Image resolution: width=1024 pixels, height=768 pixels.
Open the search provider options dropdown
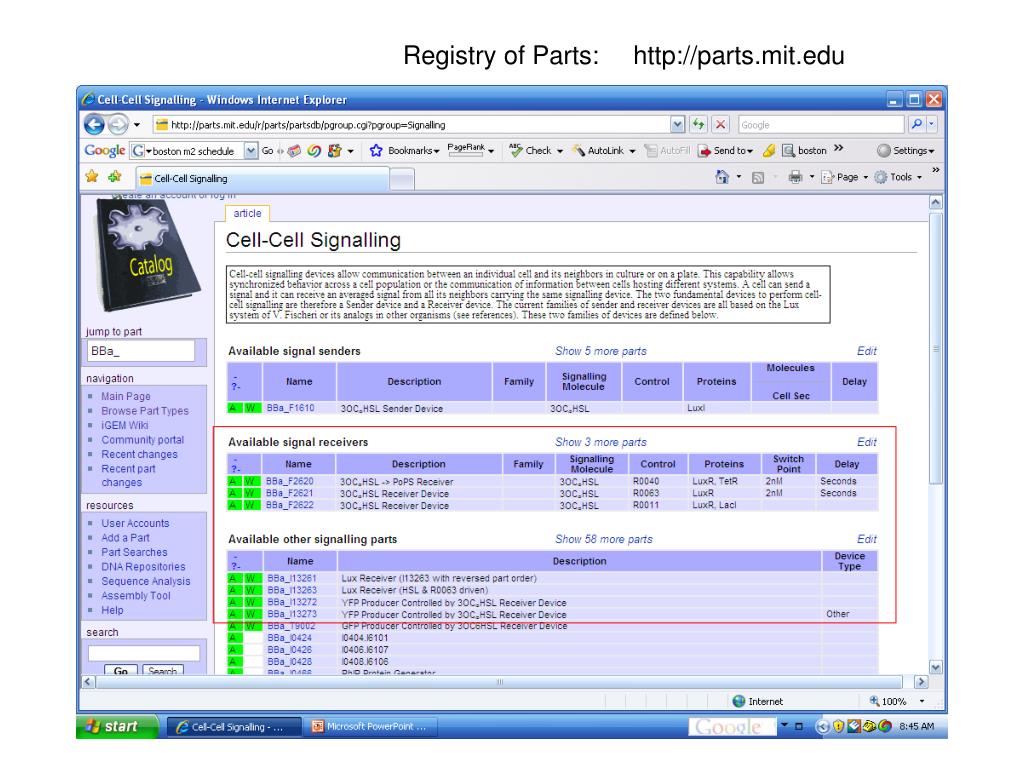(931, 124)
